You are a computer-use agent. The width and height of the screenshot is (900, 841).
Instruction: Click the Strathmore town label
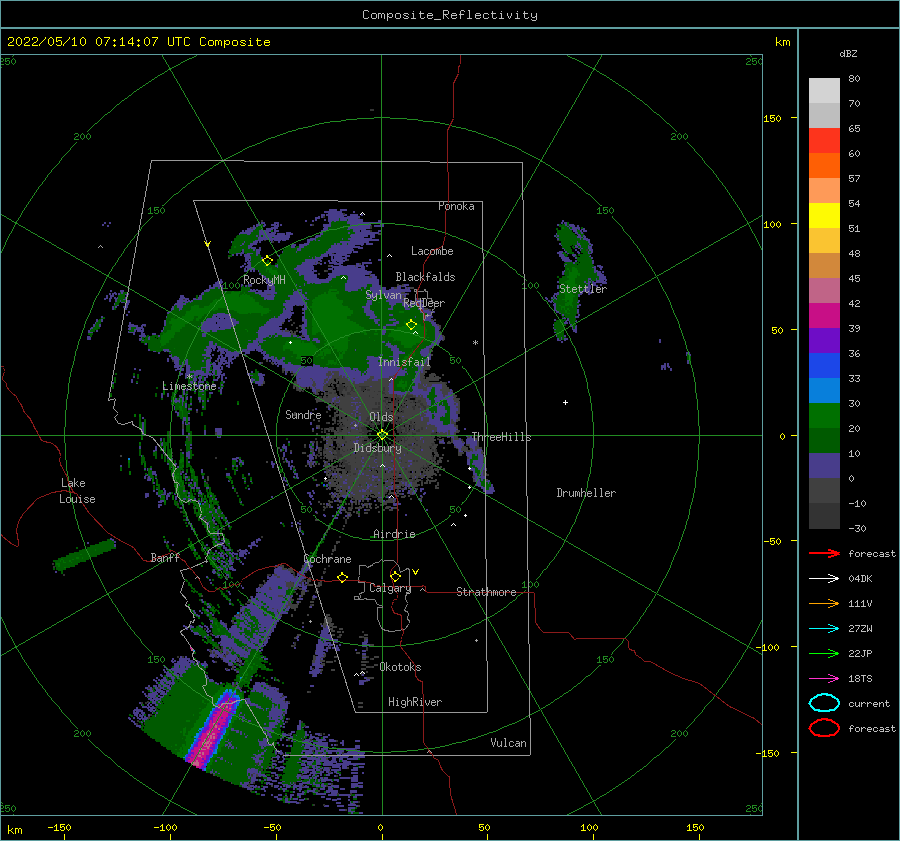[x=486, y=592]
